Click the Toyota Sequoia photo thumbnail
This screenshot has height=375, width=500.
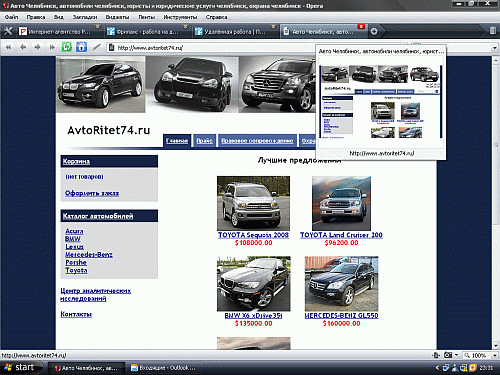253,203
